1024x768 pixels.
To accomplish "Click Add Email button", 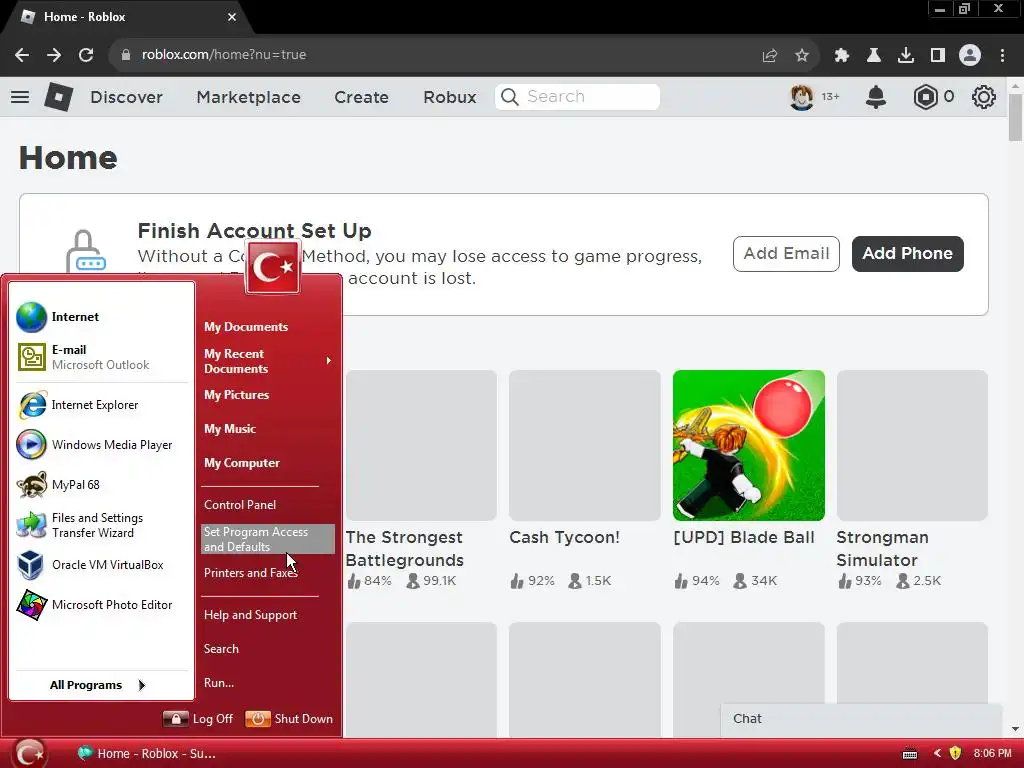I will pyautogui.click(x=786, y=253).
